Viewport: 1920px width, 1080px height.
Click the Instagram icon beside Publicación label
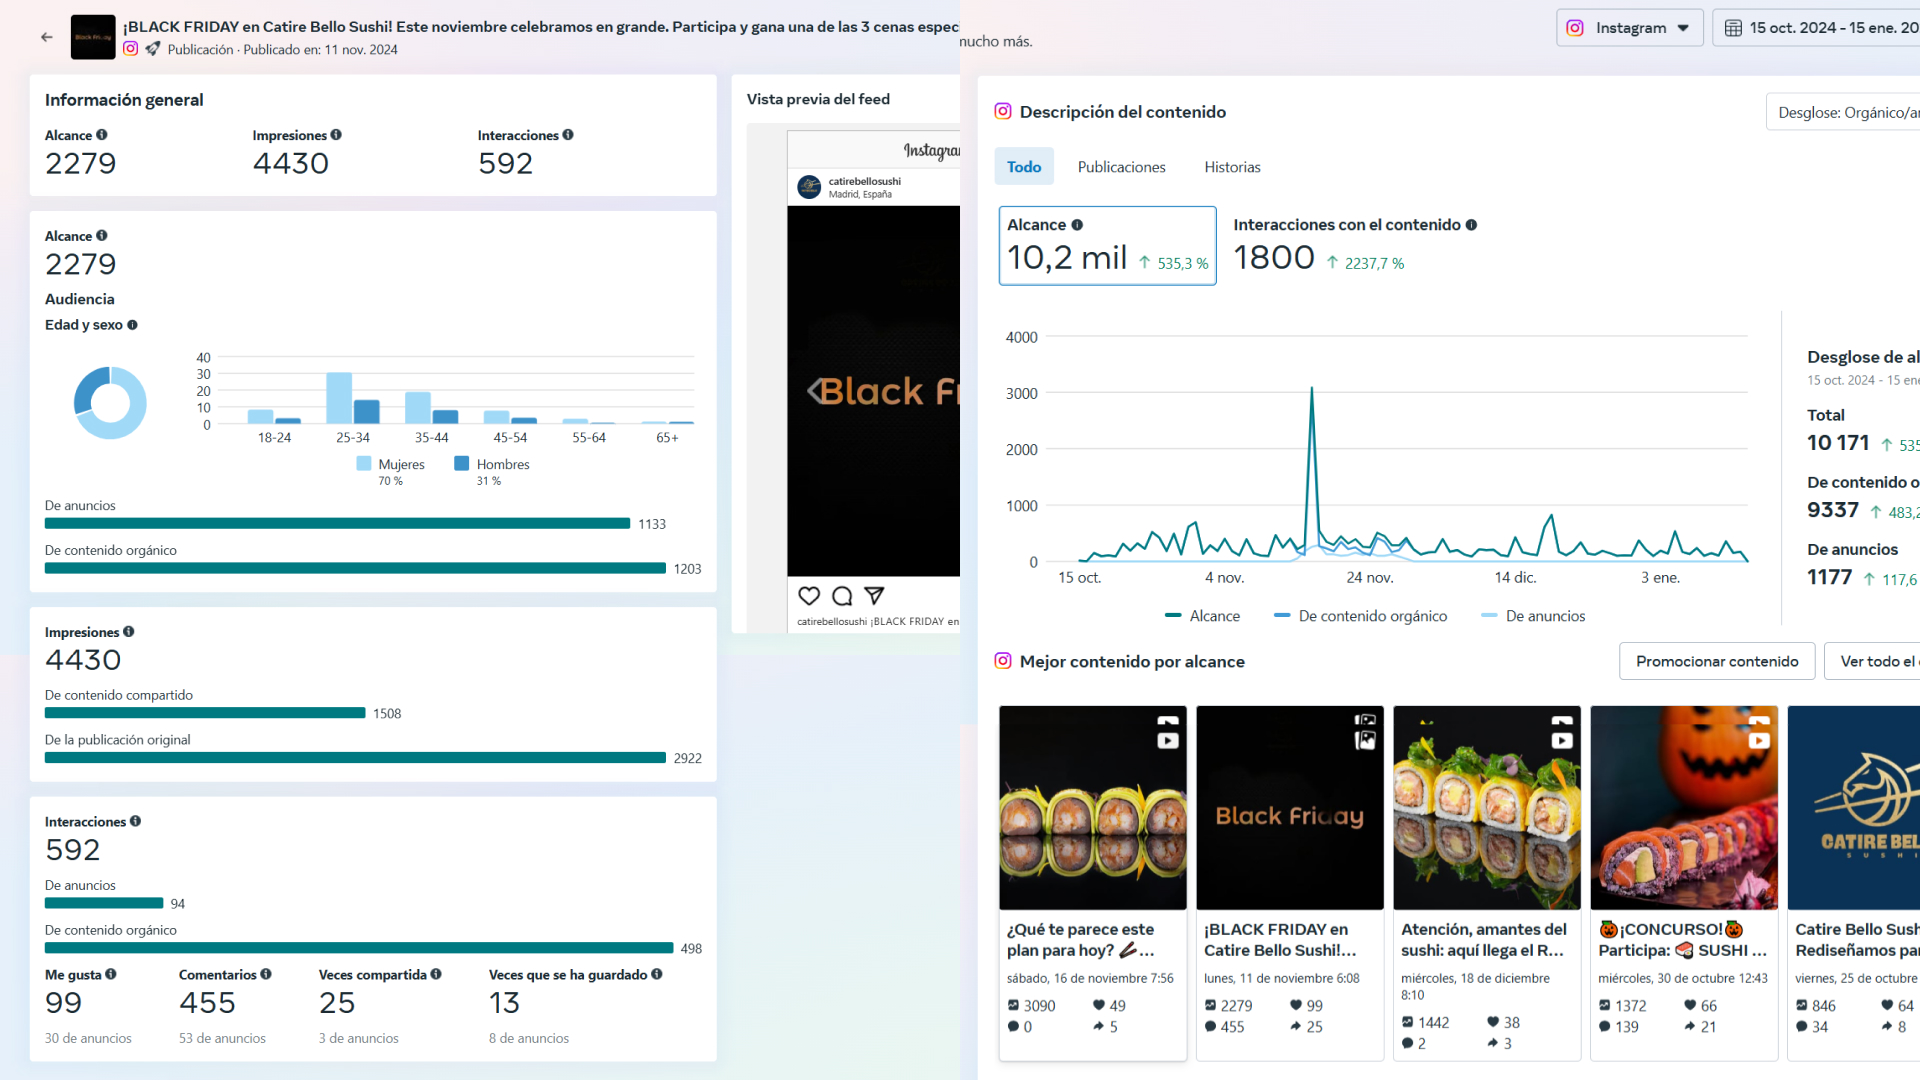(131, 49)
